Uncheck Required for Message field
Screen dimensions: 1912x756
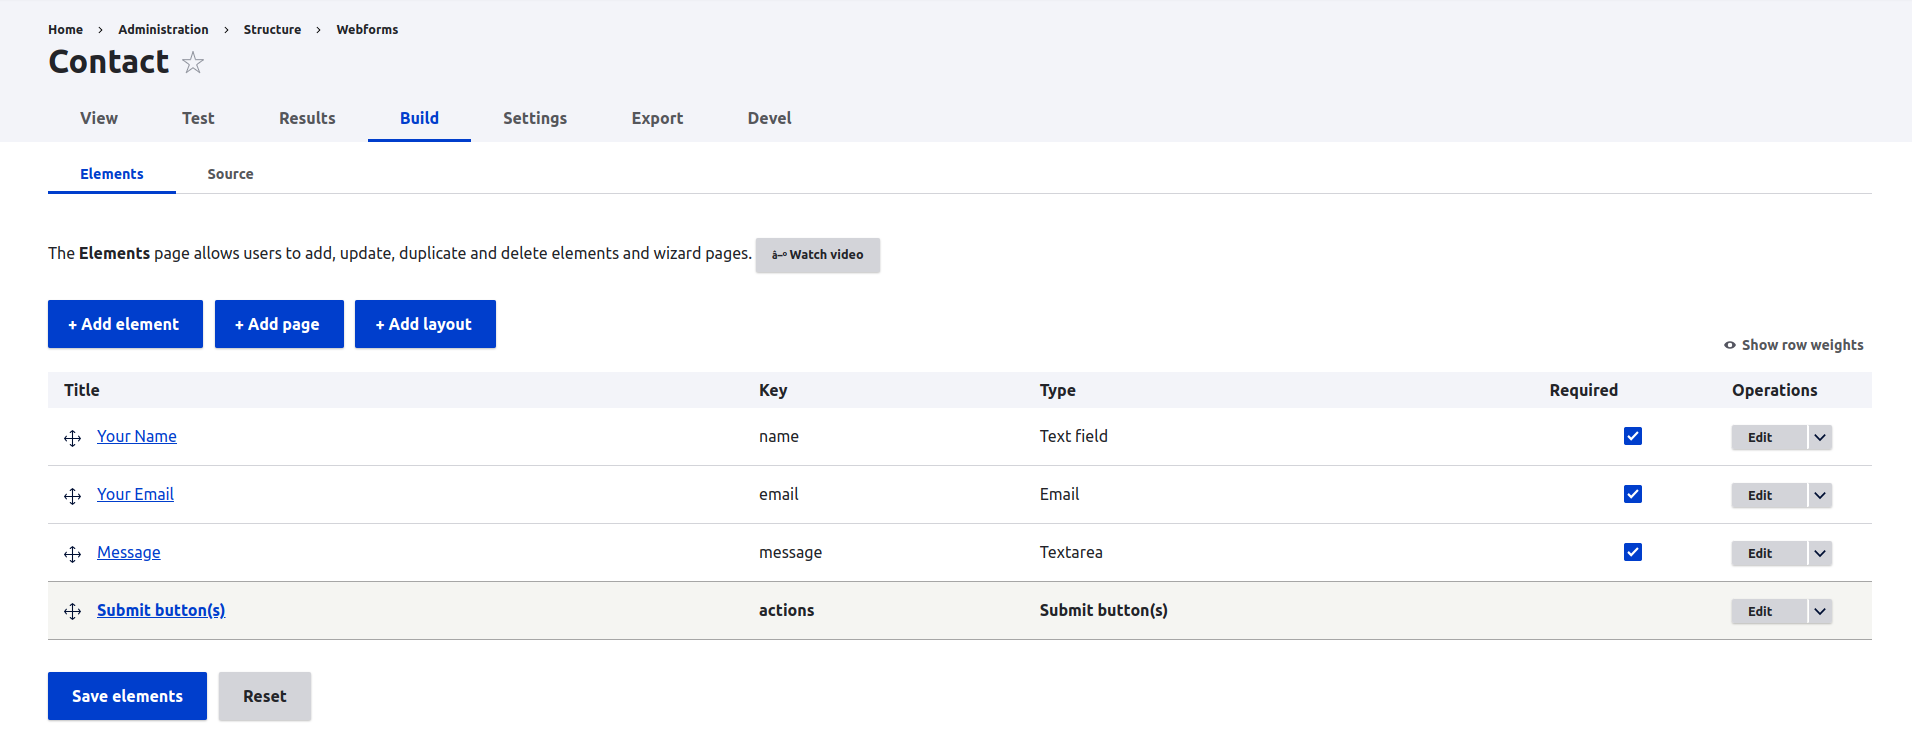click(x=1632, y=552)
